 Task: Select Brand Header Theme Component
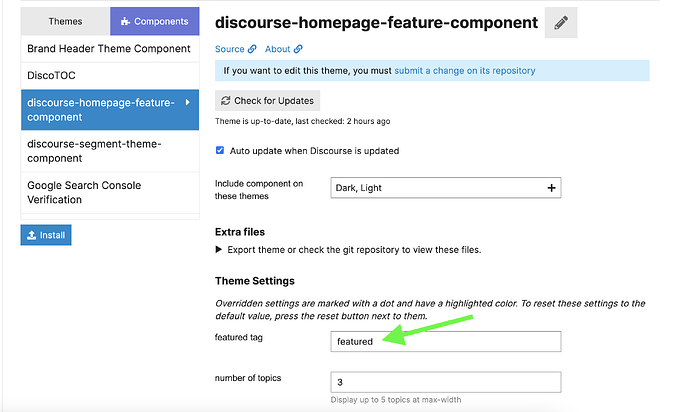(110, 49)
